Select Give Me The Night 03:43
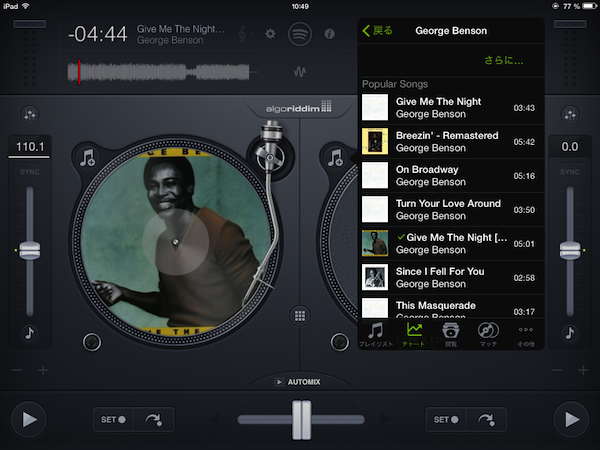This screenshot has height=450, width=600. [452, 108]
